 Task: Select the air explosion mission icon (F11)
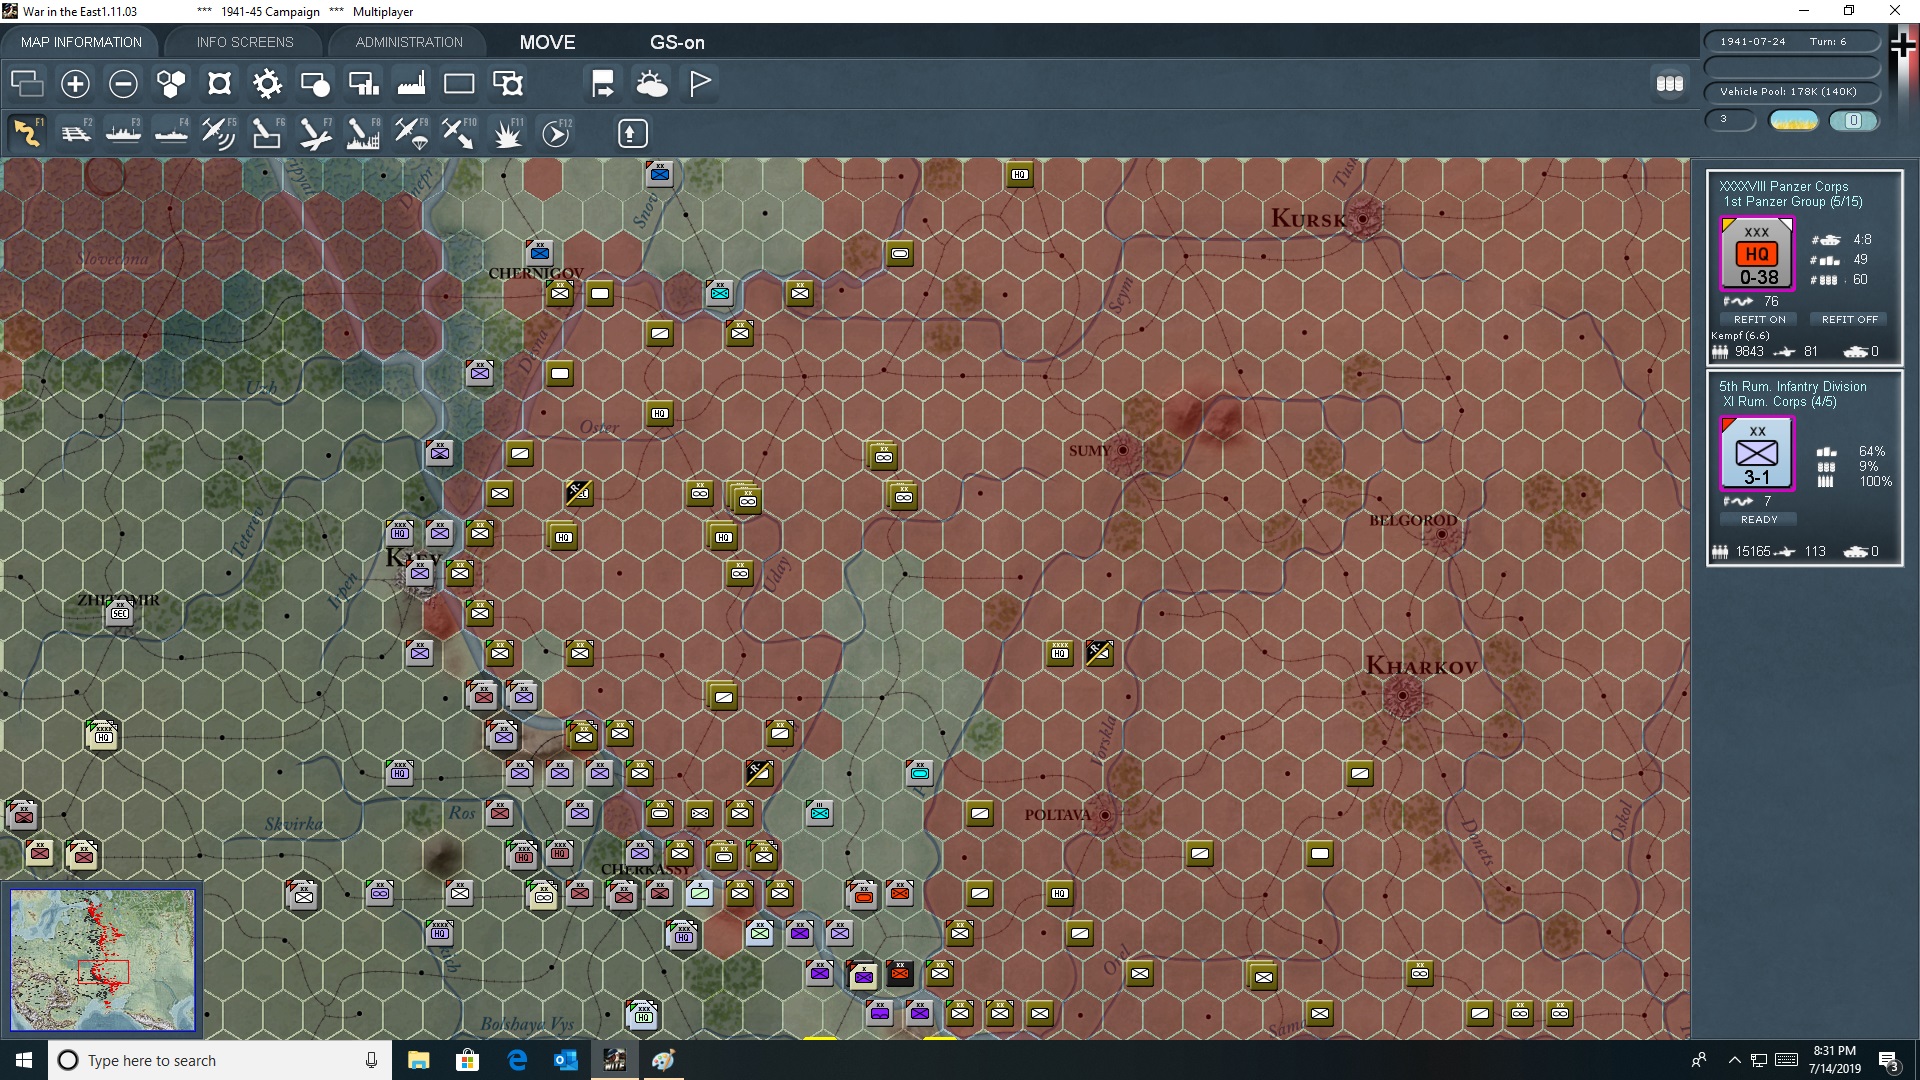(x=508, y=133)
